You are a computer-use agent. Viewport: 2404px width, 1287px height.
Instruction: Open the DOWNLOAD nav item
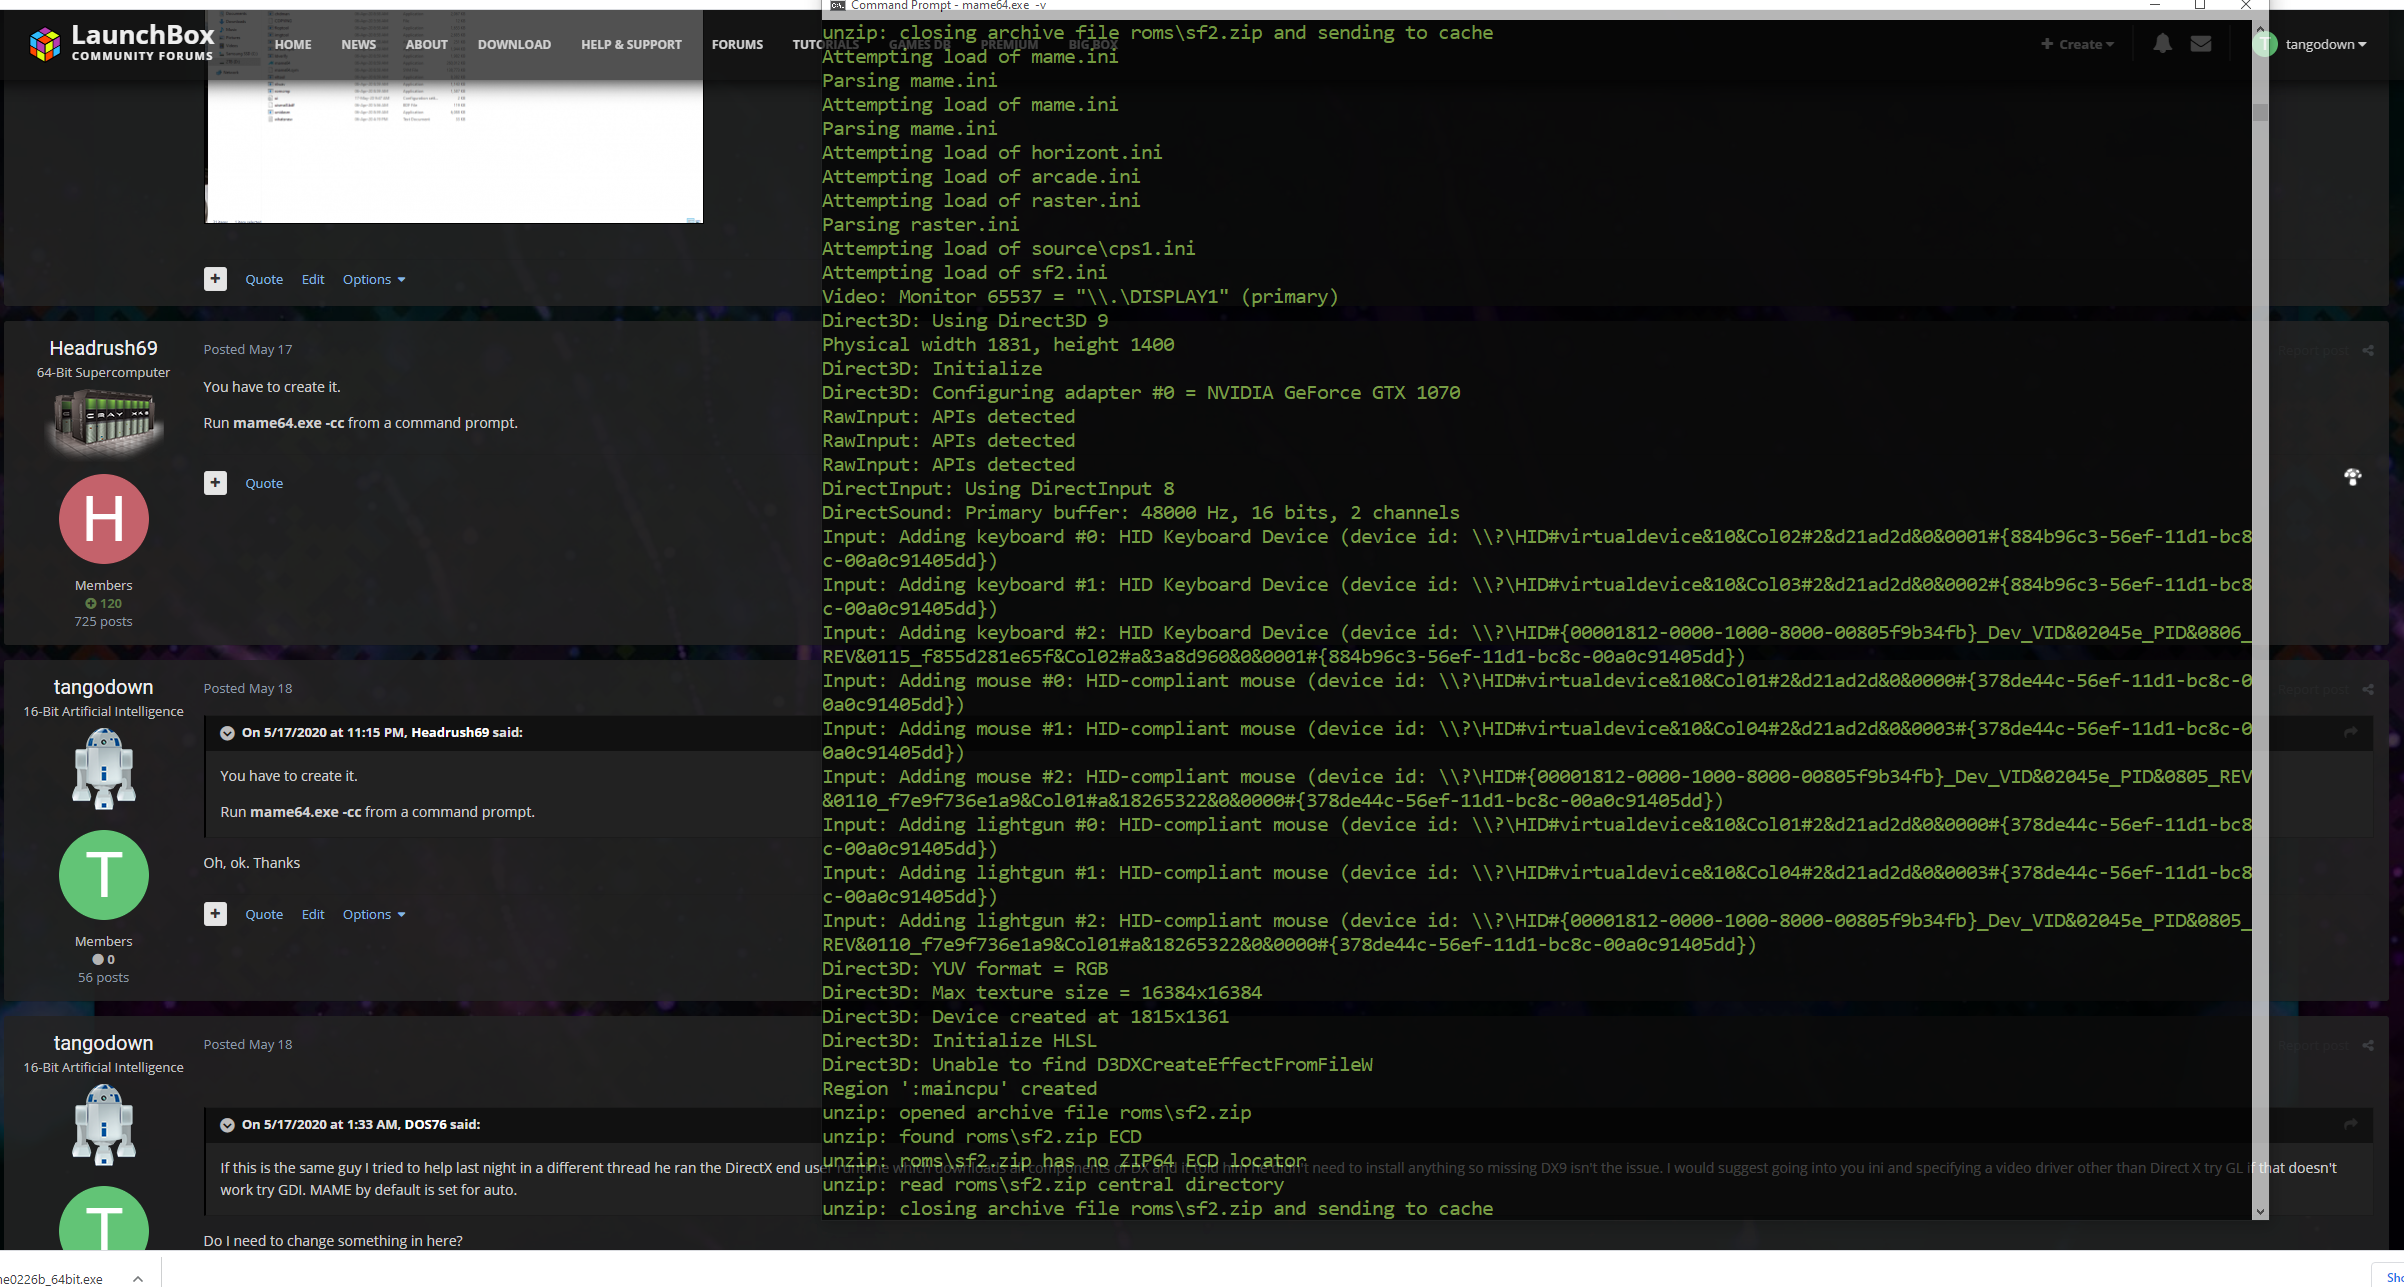[x=514, y=44]
